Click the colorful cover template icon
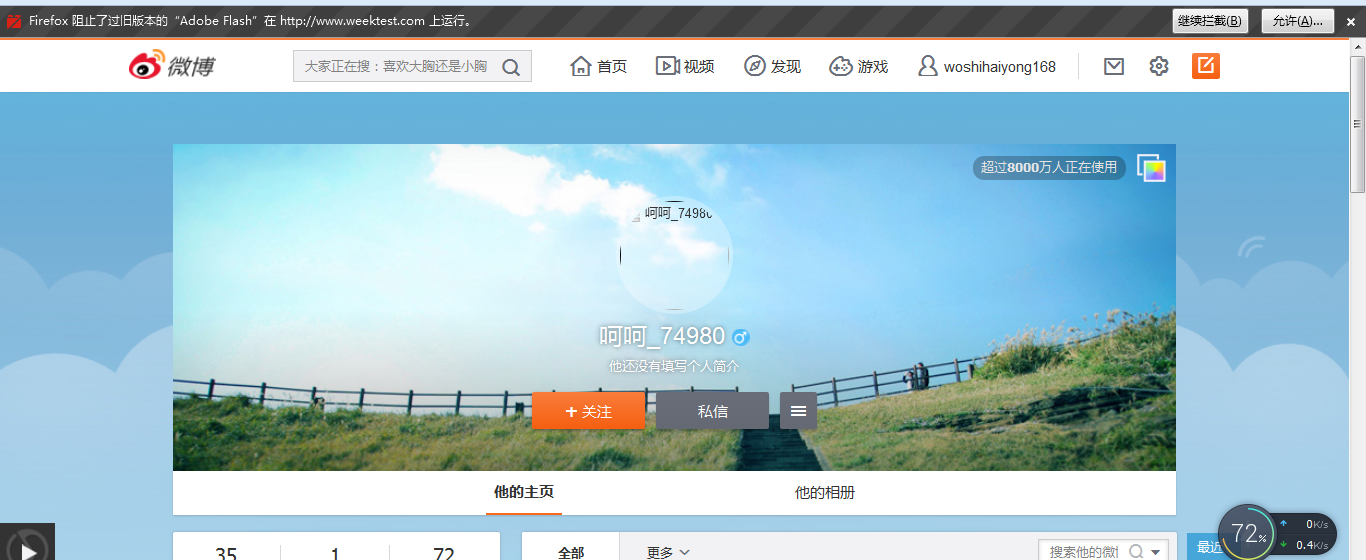The image size is (1366, 560). pos(1151,168)
